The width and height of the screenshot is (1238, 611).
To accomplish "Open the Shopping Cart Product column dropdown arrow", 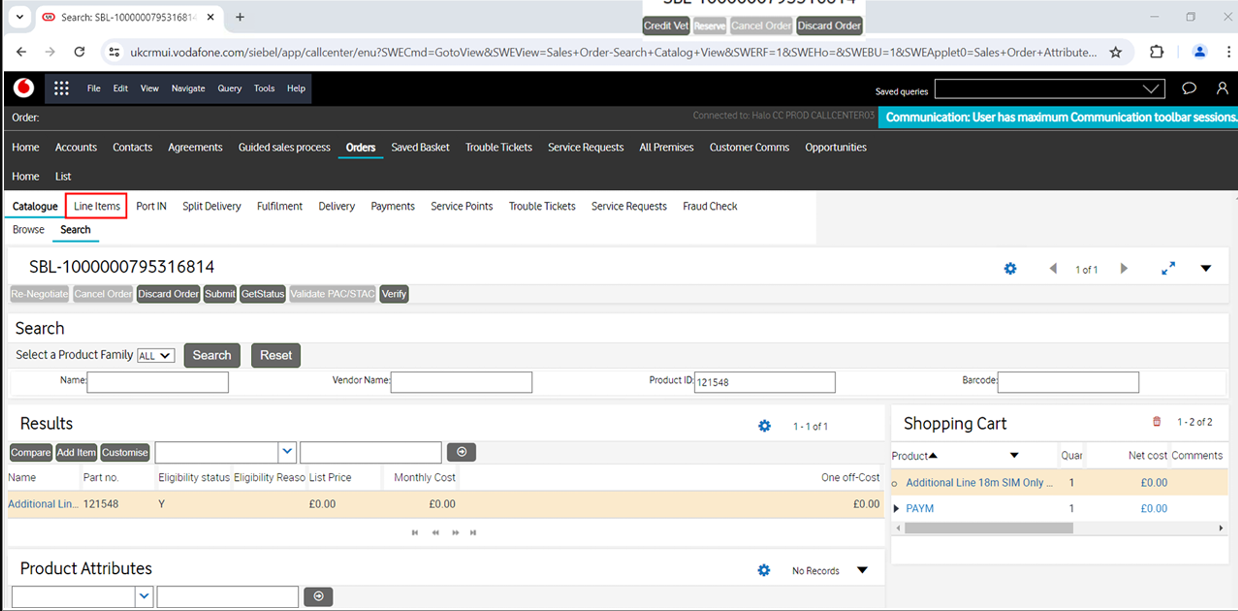I will point(1014,456).
